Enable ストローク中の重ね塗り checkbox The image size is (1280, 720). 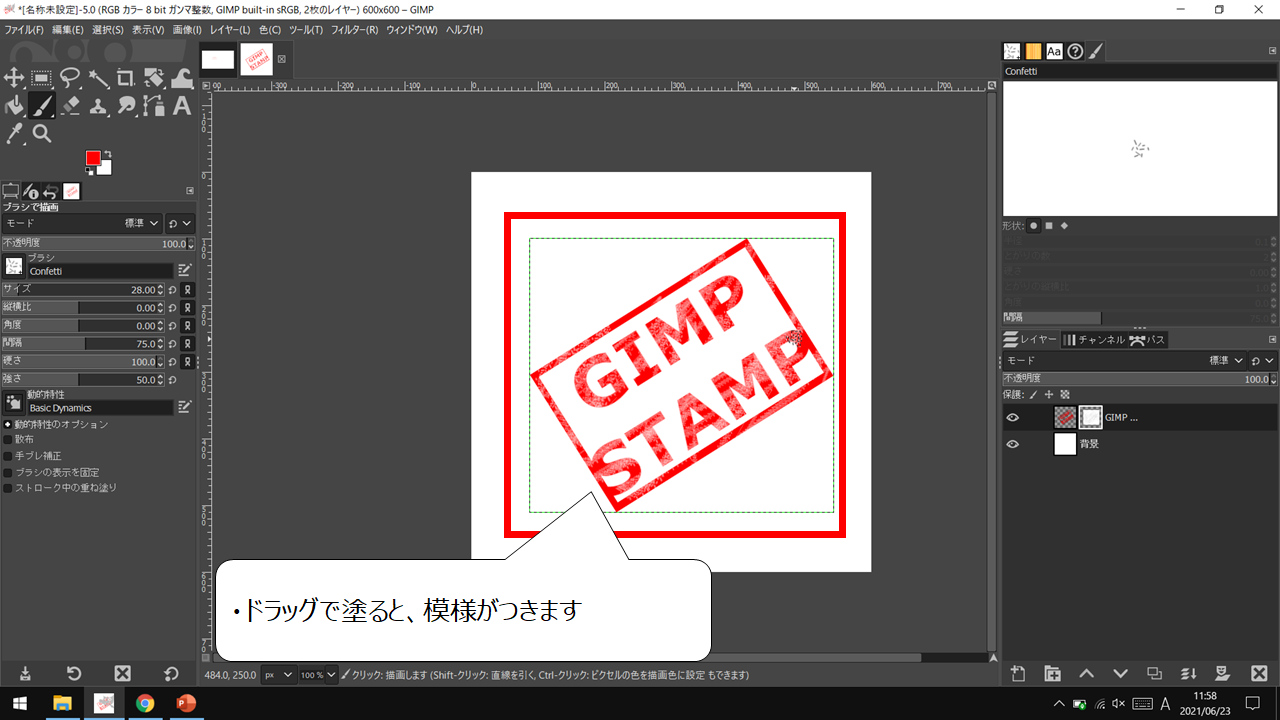pos(7,488)
